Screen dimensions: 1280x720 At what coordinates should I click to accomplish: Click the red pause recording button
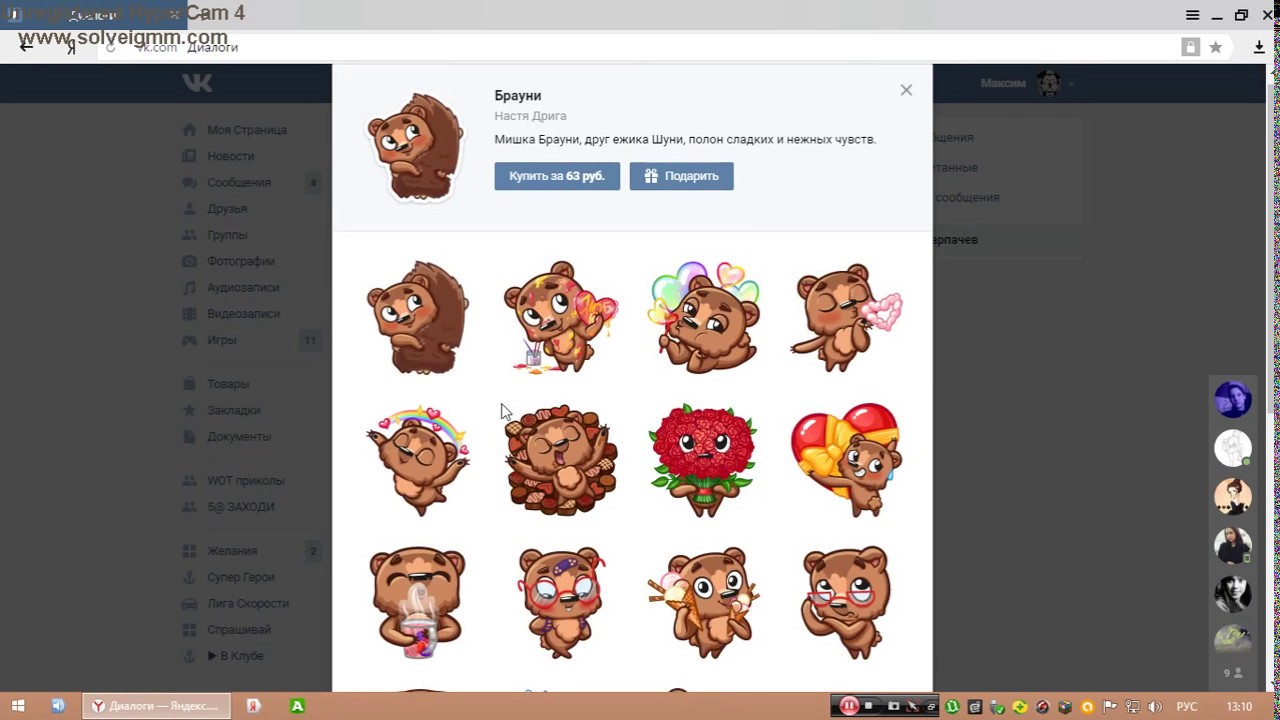point(848,706)
